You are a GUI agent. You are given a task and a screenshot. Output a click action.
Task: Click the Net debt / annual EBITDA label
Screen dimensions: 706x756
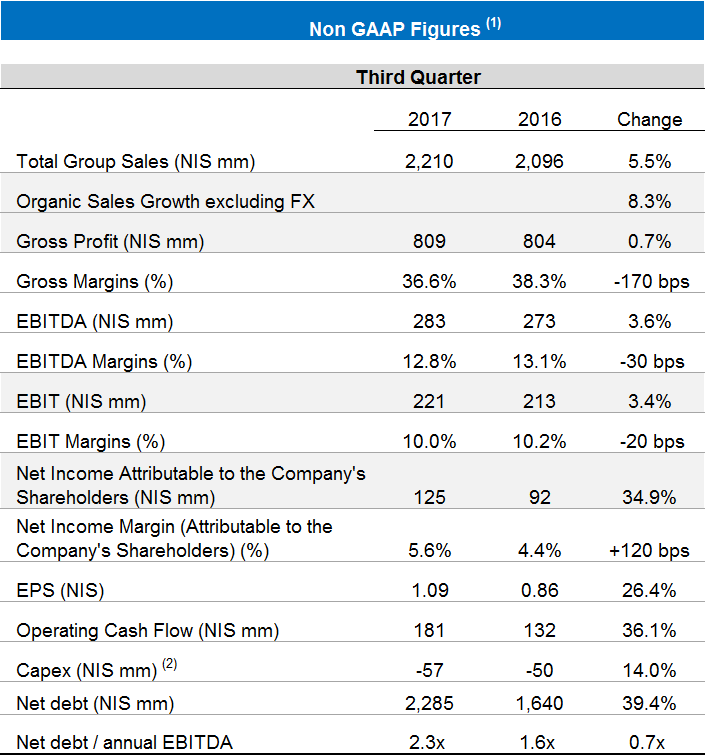[x=124, y=741]
